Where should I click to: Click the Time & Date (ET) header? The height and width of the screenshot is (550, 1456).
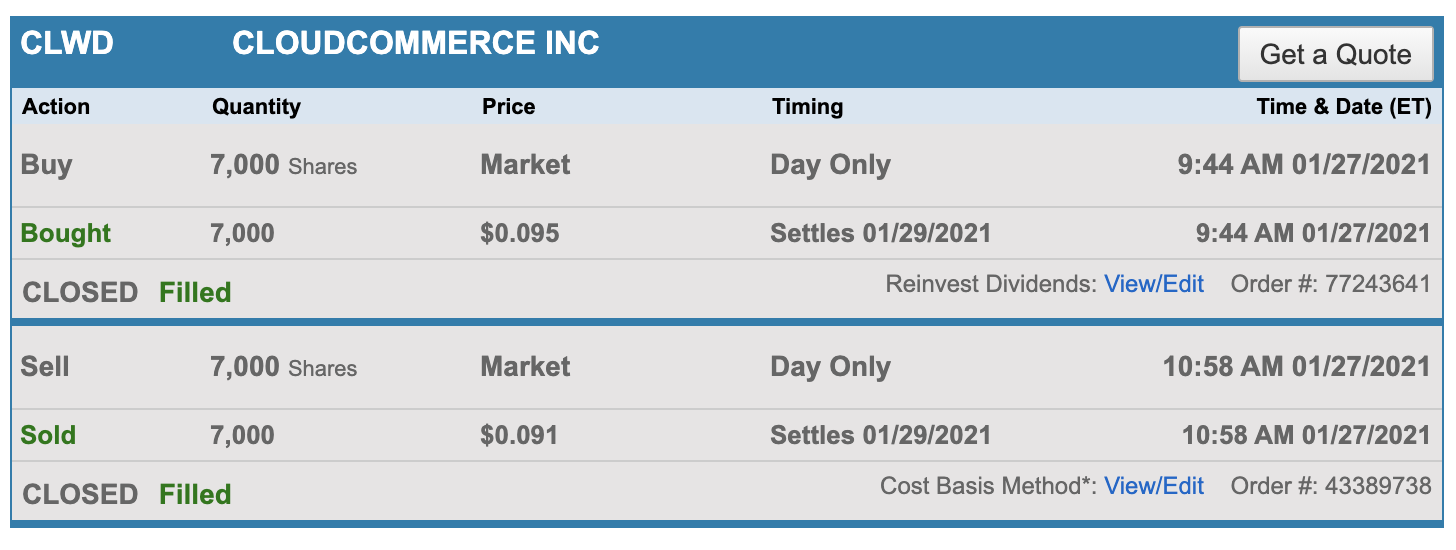1343,107
